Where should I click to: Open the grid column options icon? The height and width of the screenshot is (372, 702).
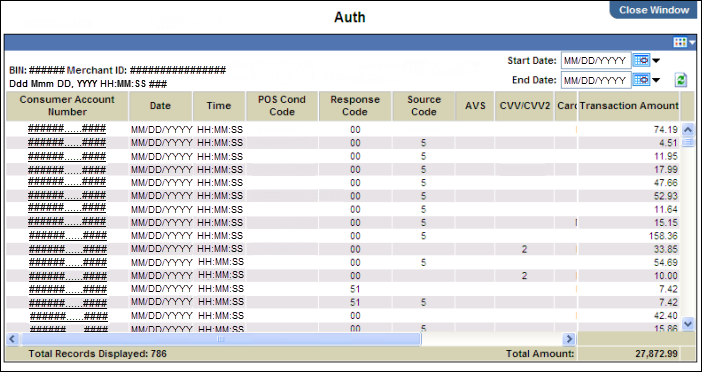680,43
